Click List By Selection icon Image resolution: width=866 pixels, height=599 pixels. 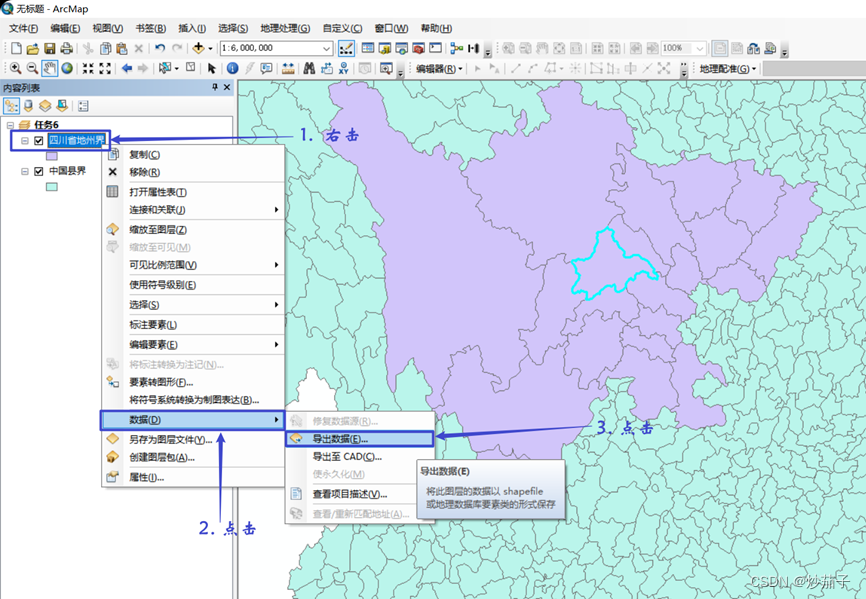62,106
